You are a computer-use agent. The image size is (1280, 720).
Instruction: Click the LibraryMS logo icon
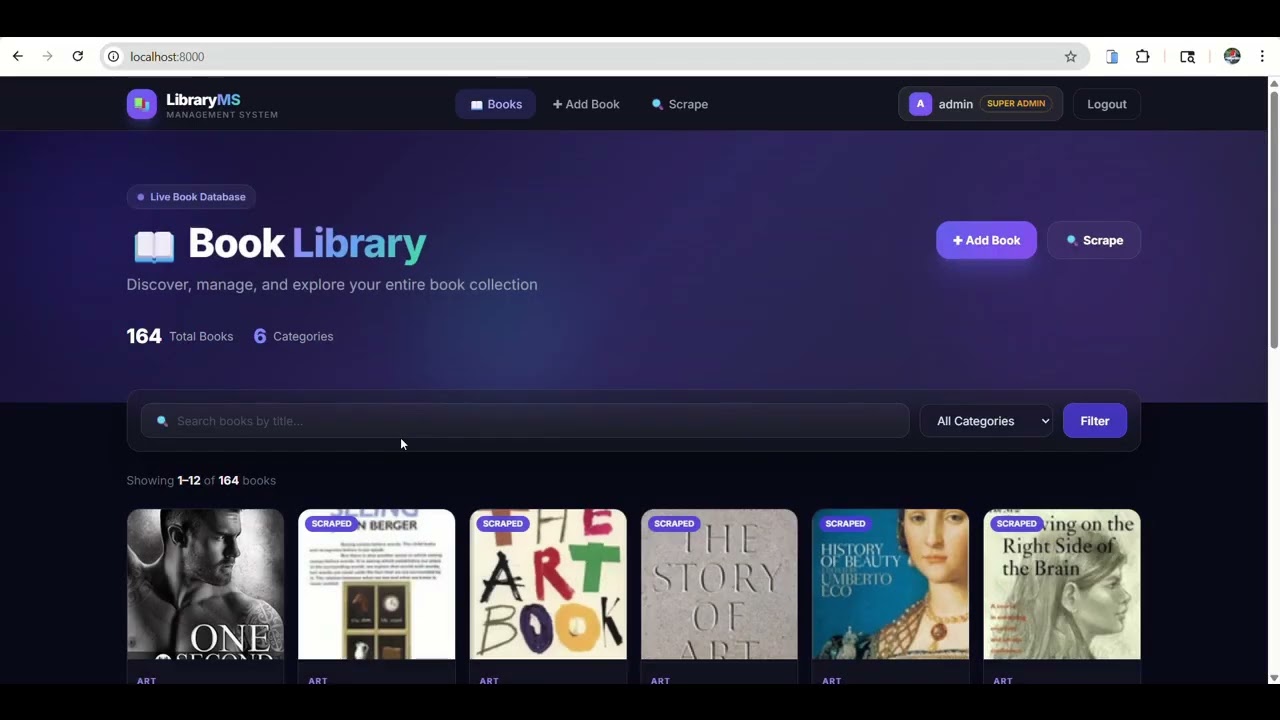(x=142, y=104)
